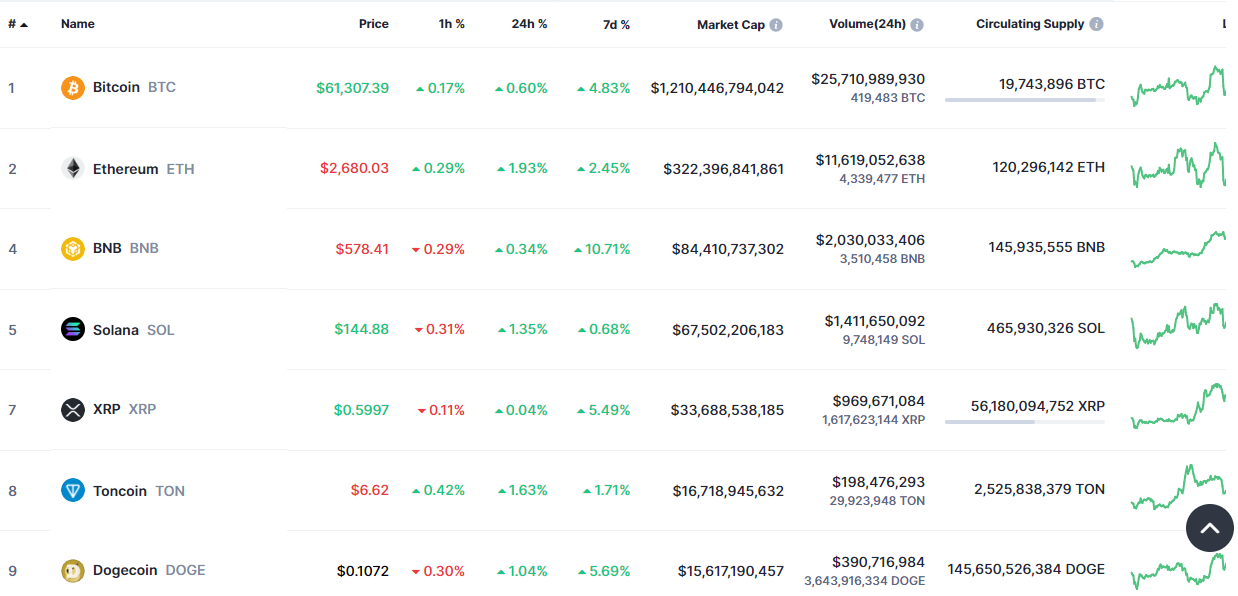Open Dogecoin's 7-day price sparkline chart
1238x596 pixels.
pos(1179,571)
